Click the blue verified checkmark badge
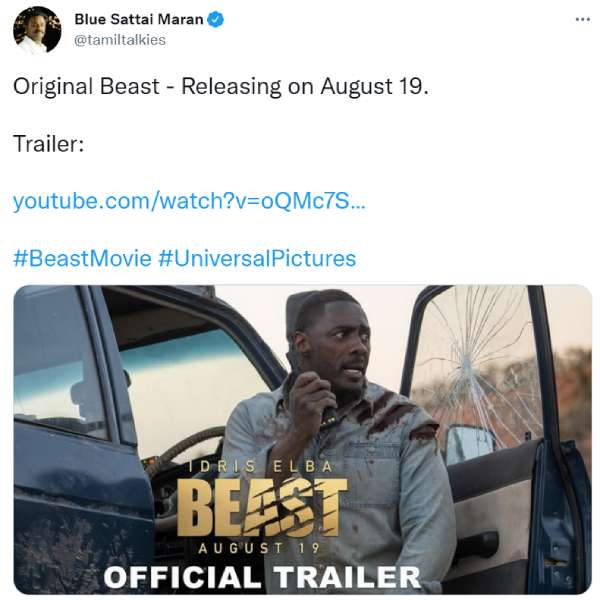 coord(215,19)
